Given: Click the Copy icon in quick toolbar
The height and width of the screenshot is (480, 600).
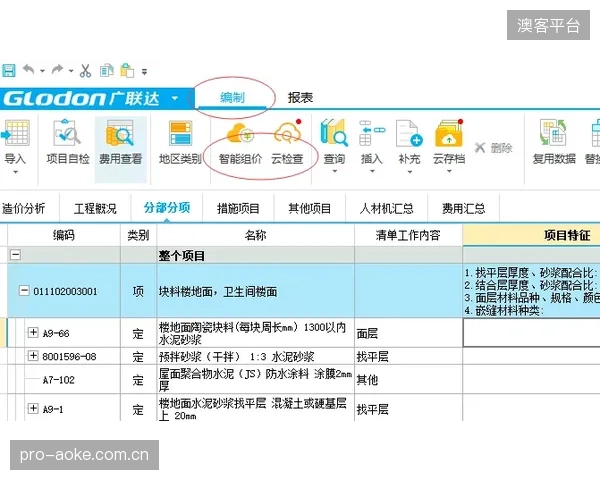Looking at the screenshot, I should click(x=106, y=71).
